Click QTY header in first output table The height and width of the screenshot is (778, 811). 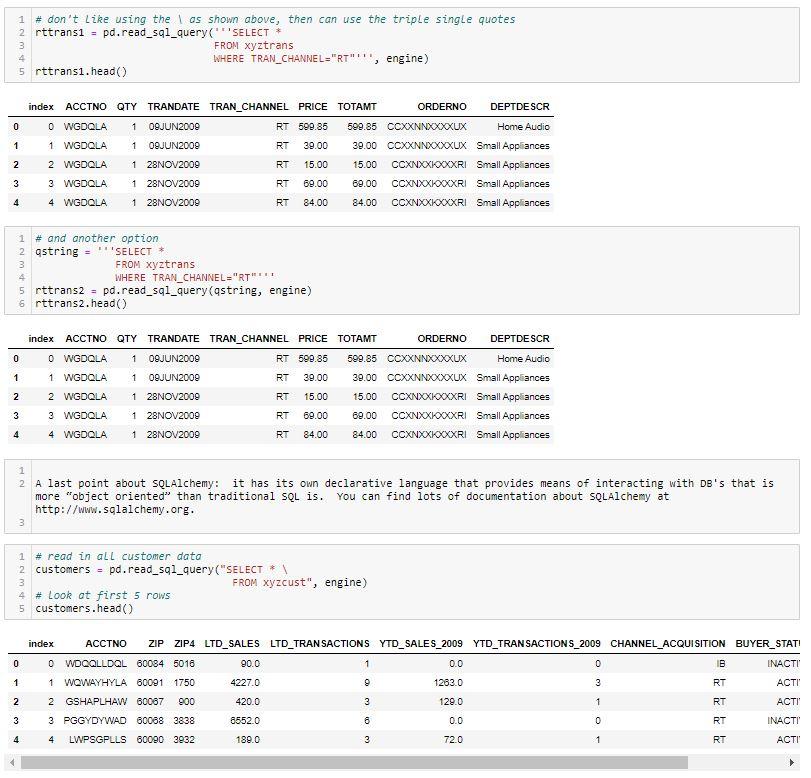pyautogui.click(x=127, y=107)
